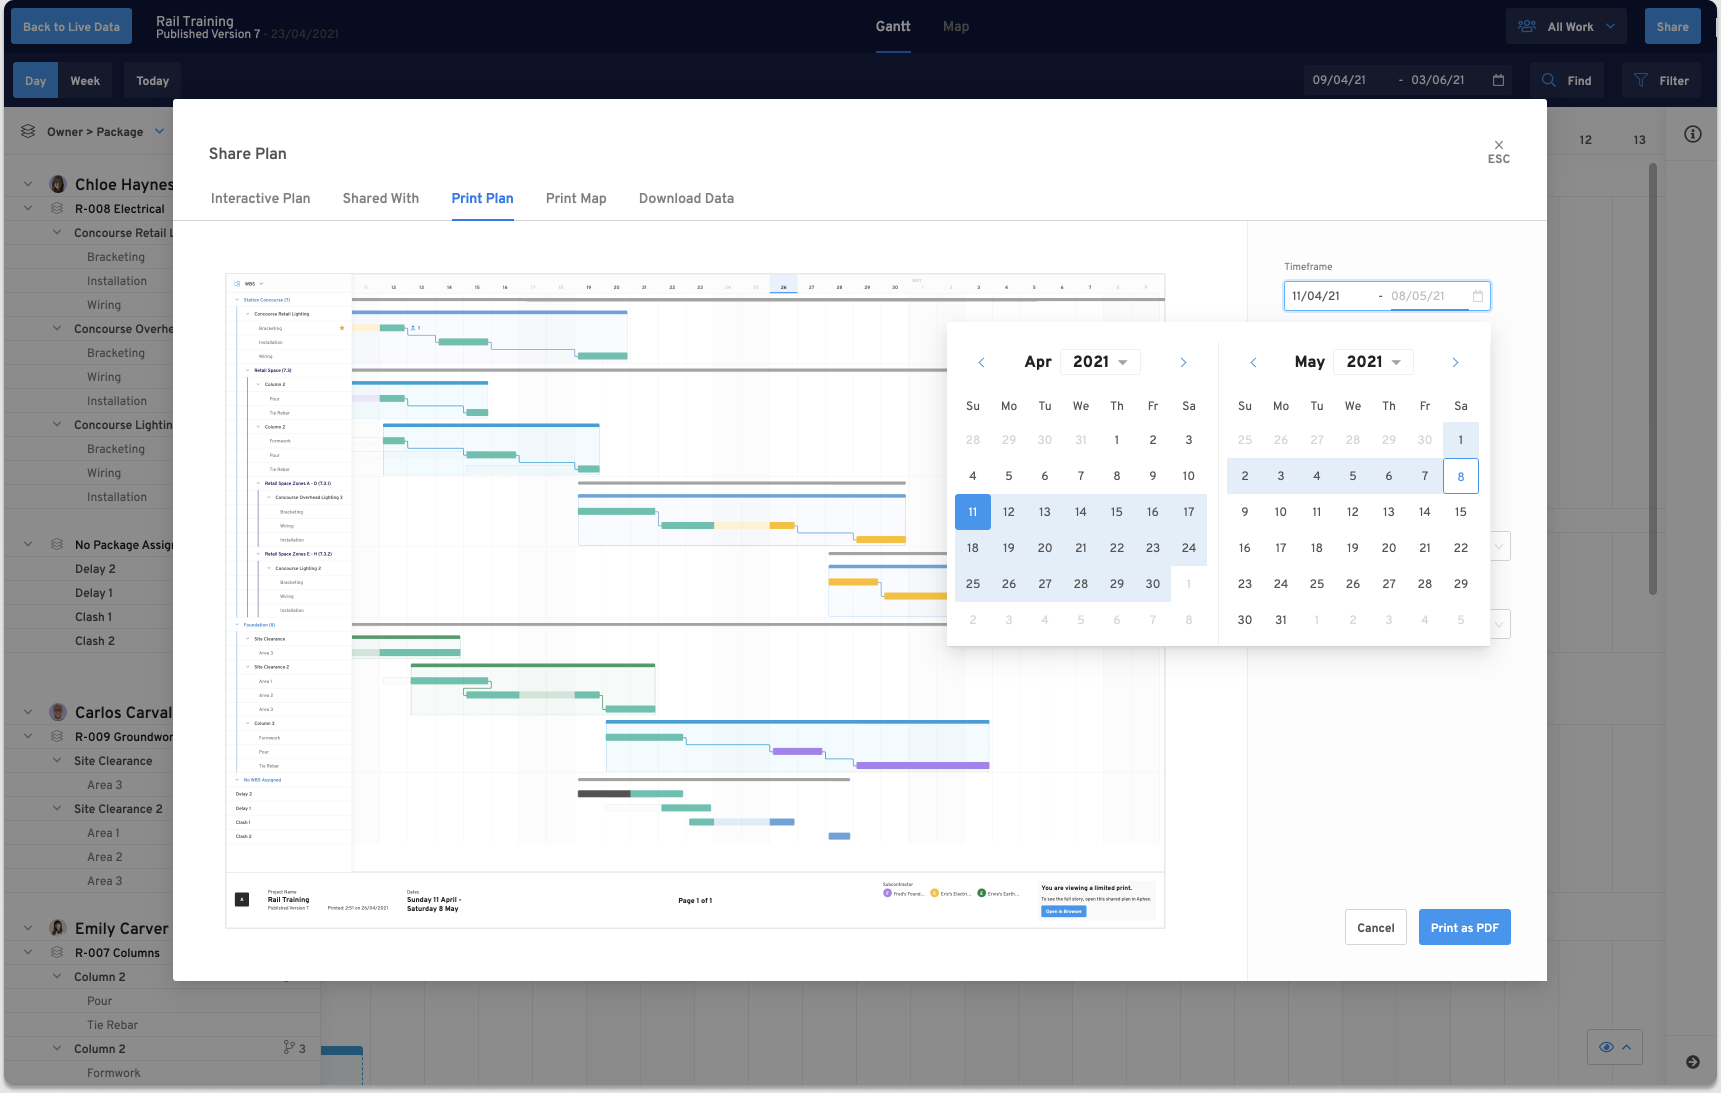Switch to the Print Map tab
This screenshot has width=1721, height=1093.
click(576, 198)
